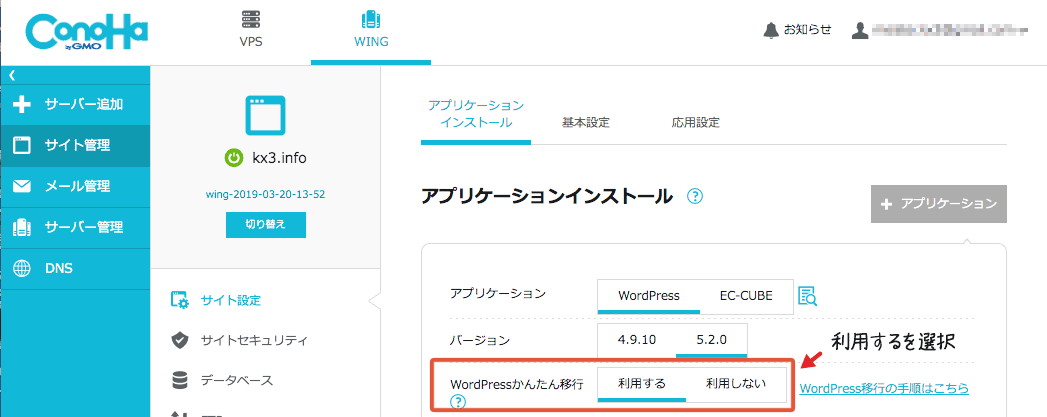Screen dimensions: 1047x417
Task: Switch to the WING service tab
Action: (x=371, y=31)
